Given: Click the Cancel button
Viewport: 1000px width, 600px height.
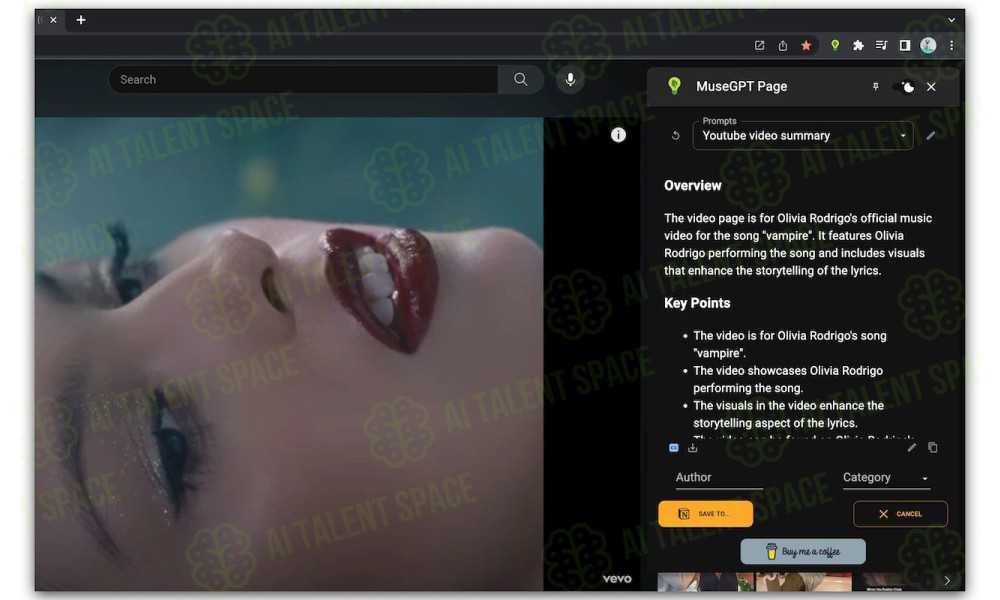Looking at the screenshot, I should click(900, 514).
